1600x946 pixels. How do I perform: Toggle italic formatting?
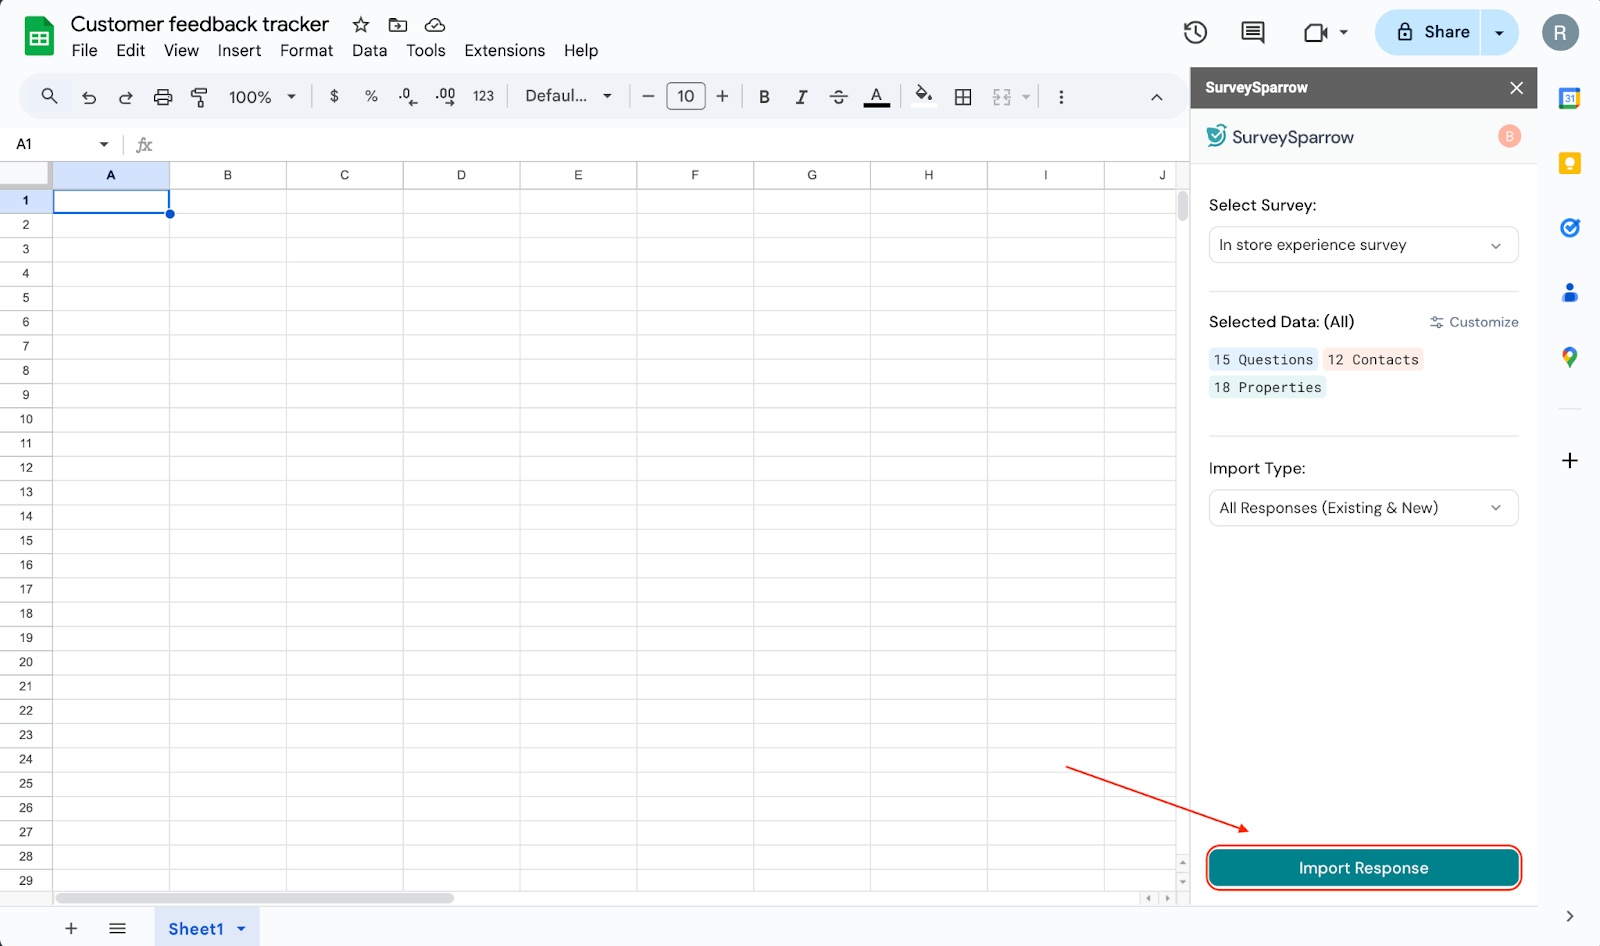(801, 97)
